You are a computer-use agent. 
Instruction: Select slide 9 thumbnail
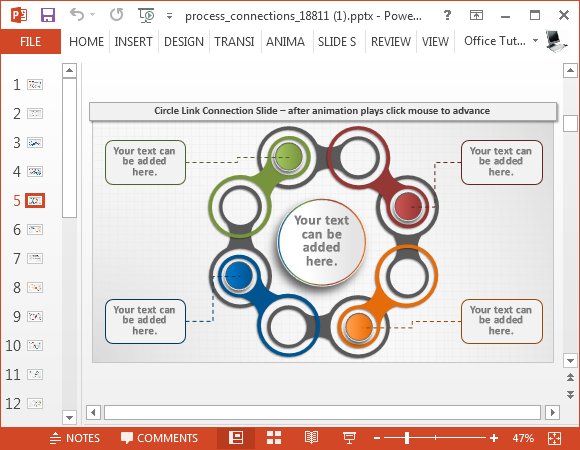35,317
